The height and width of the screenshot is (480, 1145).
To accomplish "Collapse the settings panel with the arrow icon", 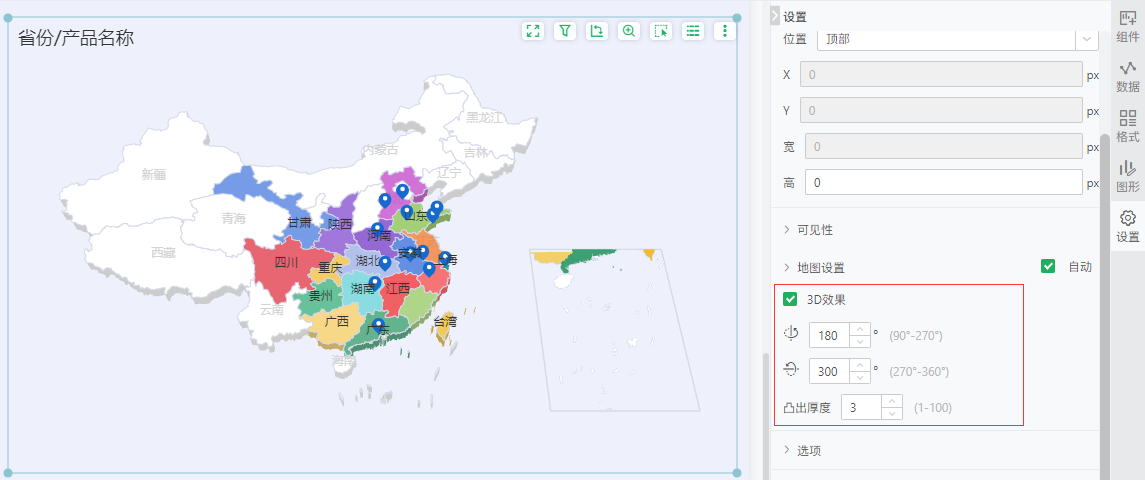I will click(774, 16).
